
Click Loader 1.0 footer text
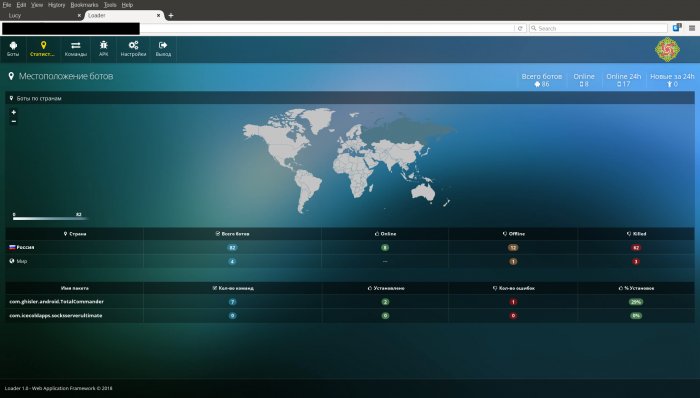(58, 388)
